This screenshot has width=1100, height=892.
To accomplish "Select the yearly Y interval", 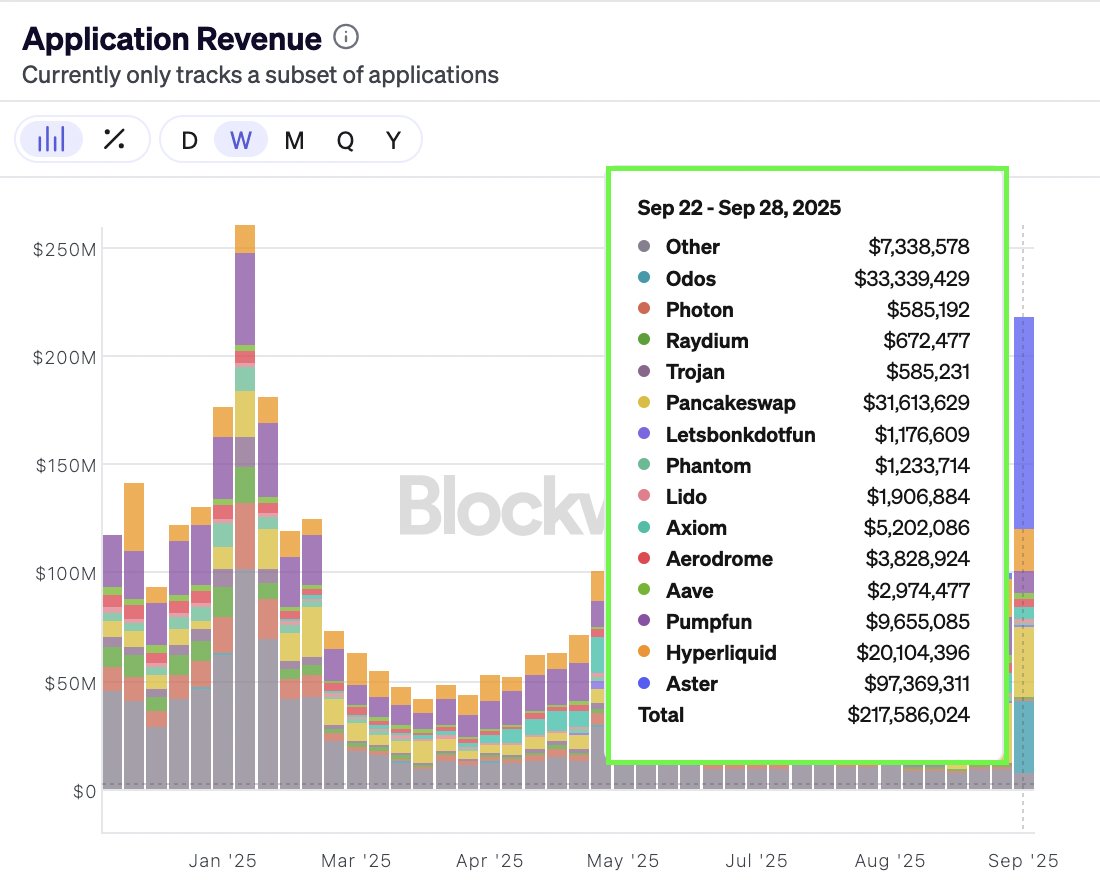I will point(394,140).
